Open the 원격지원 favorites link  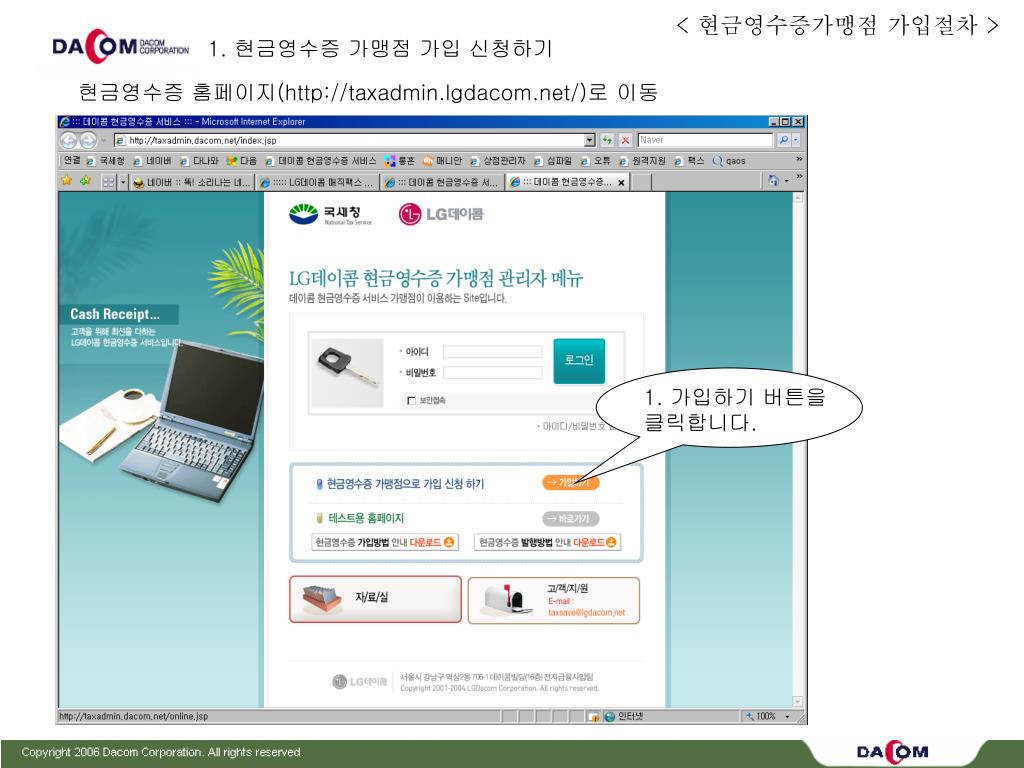tap(643, 161)
